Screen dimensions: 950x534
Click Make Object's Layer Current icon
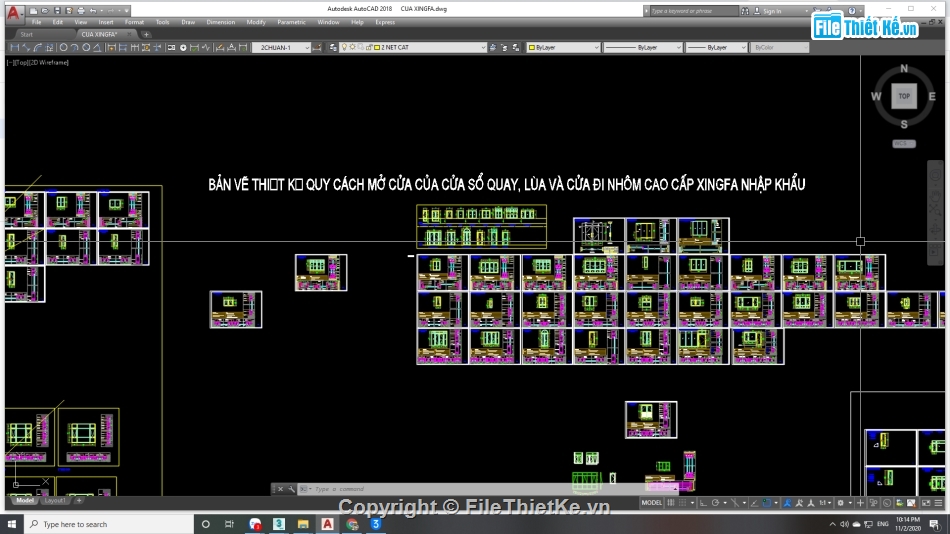[493, 47]
